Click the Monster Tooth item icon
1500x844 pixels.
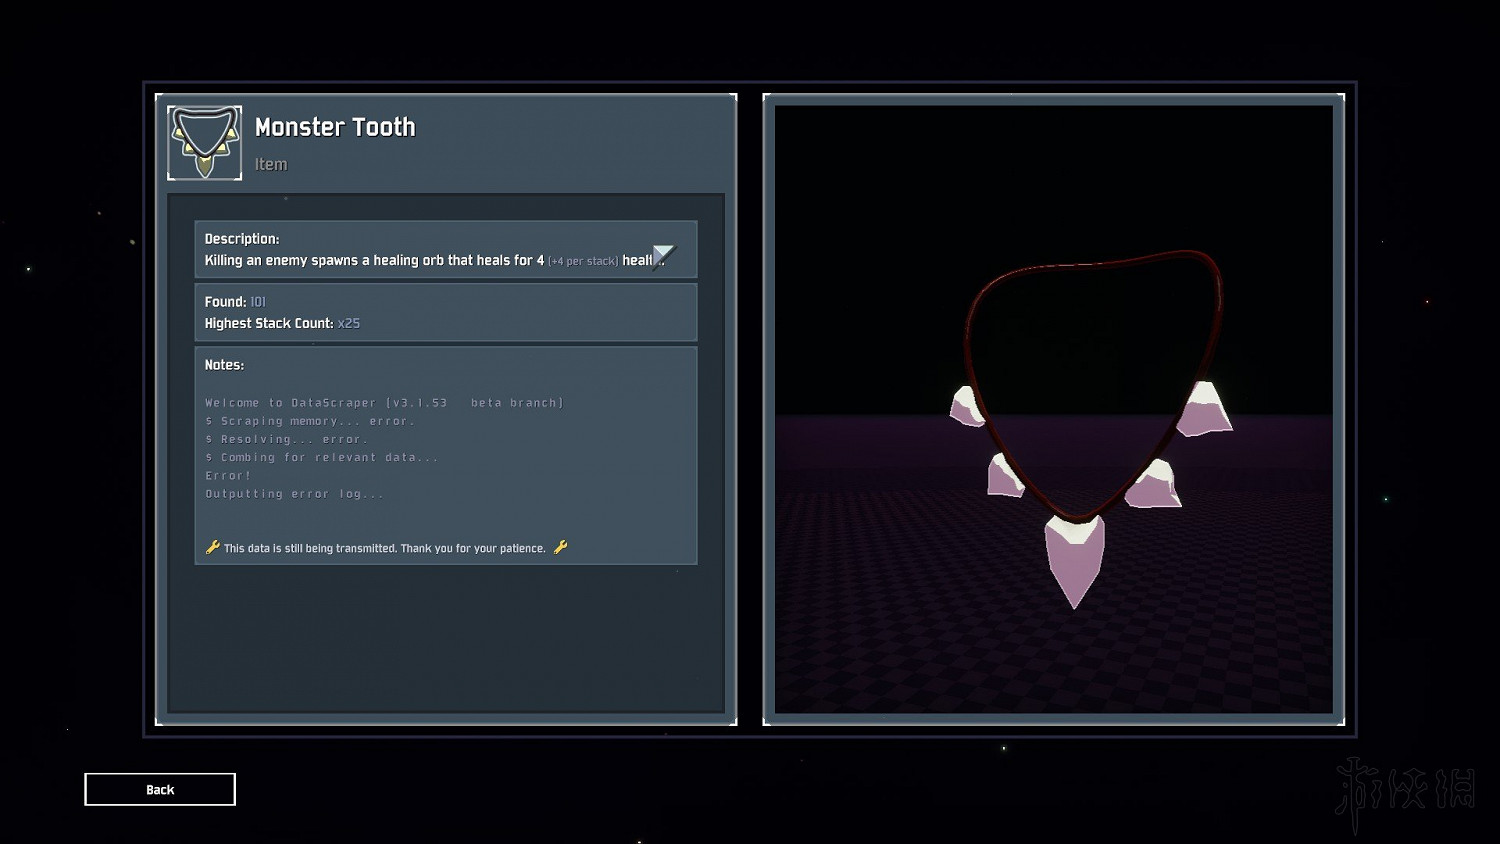(204, 143)
